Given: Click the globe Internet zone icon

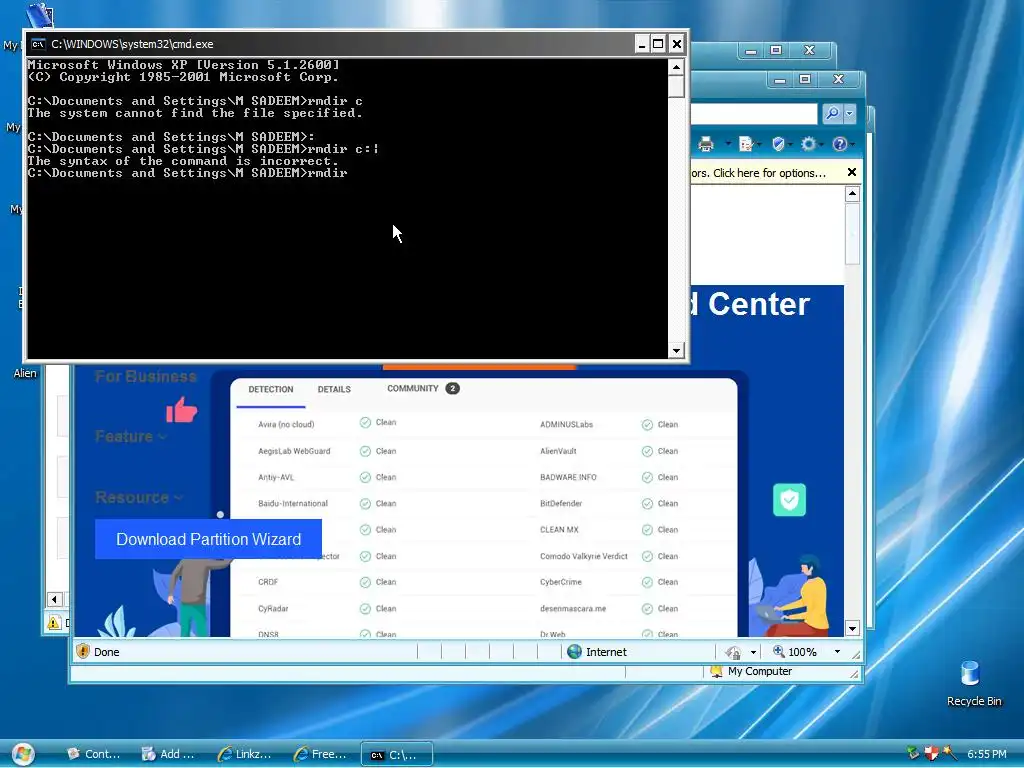Looking at the screenshot, I should [x=574, y=652].
